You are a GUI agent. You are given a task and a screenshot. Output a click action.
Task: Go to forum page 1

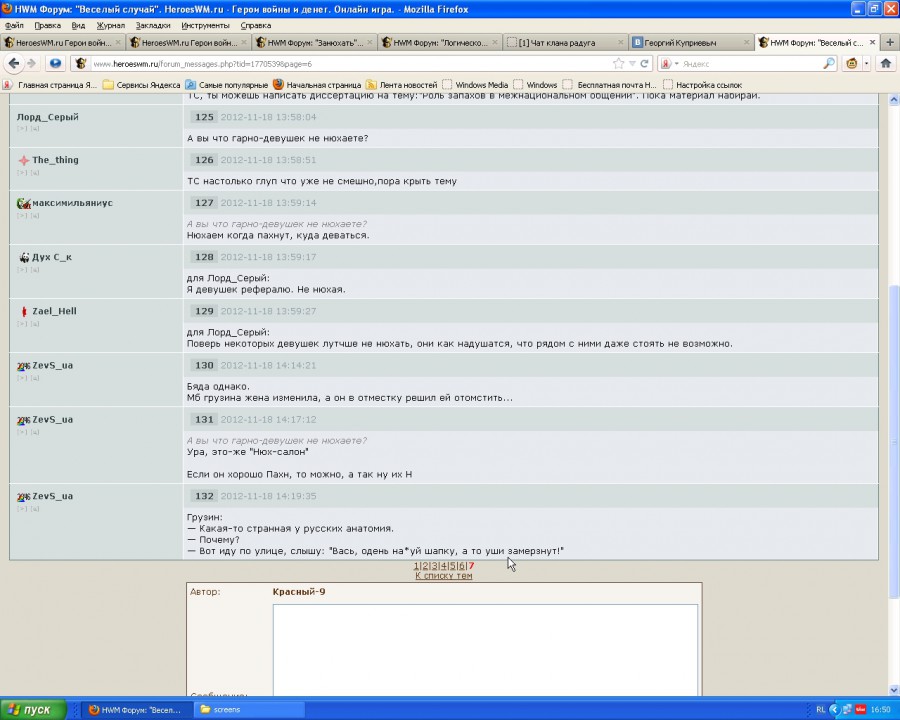[416, 566]
